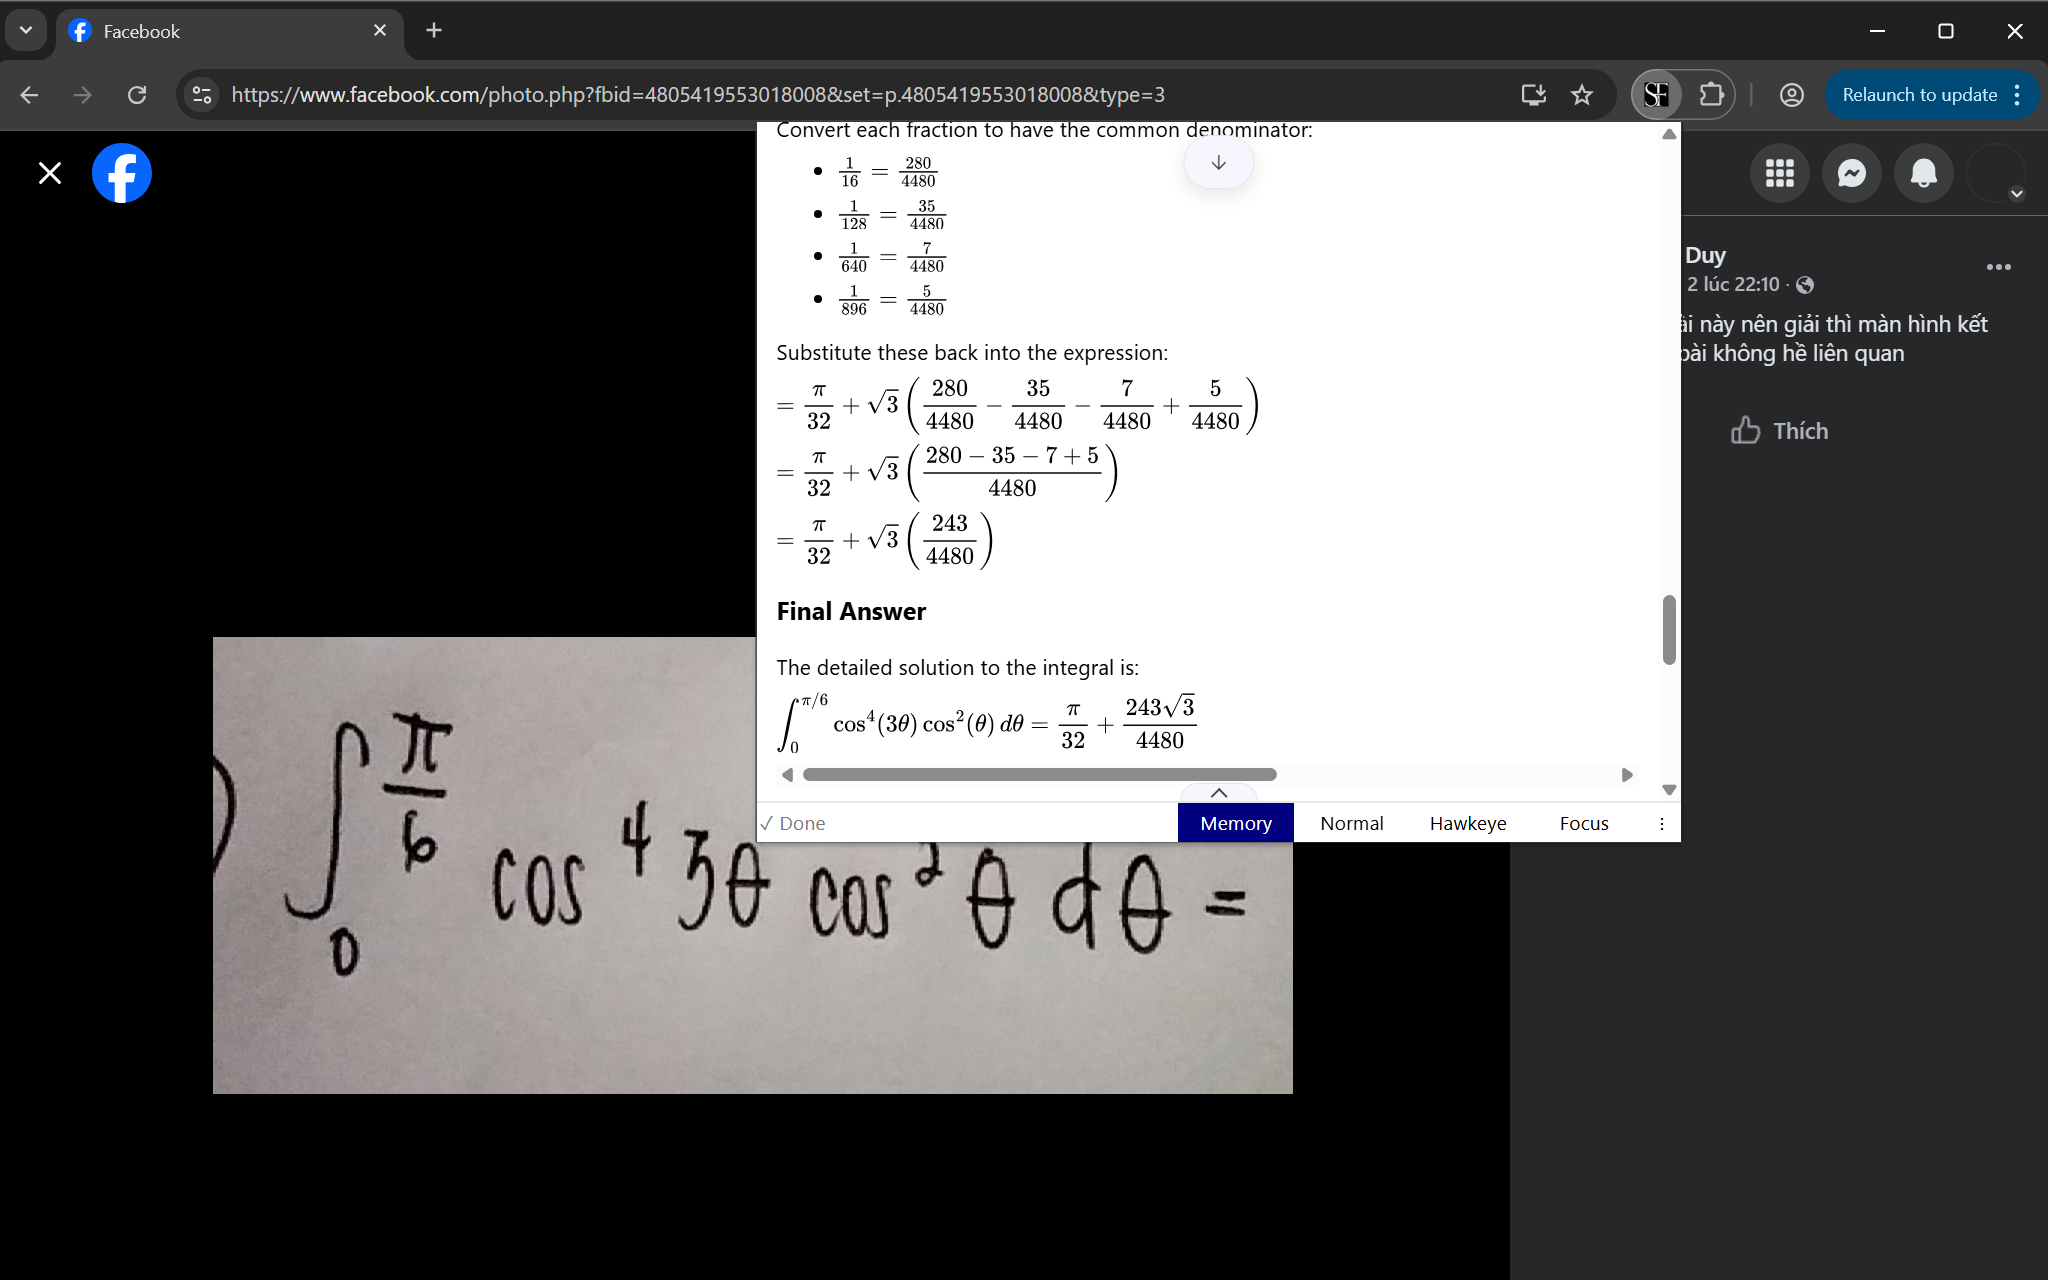Switch to Hawkeye mode
The image size is (2048, 1280).
tap(1467, 823)
